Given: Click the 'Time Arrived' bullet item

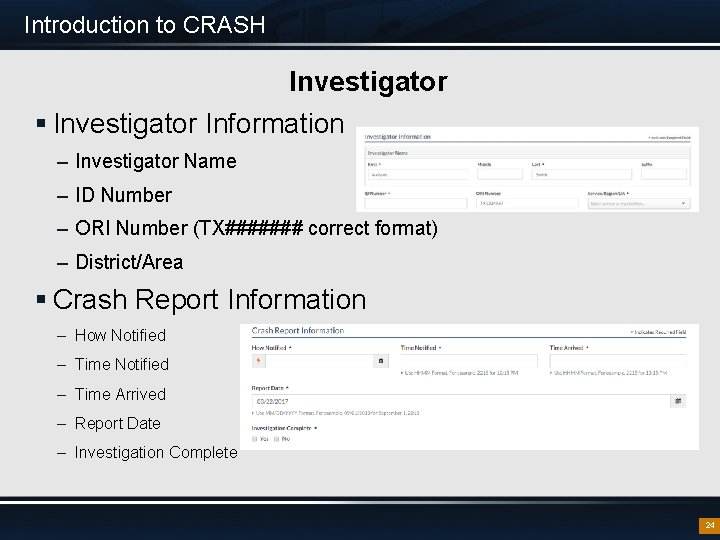Looking at the screenshot, I should pos(120,394).
